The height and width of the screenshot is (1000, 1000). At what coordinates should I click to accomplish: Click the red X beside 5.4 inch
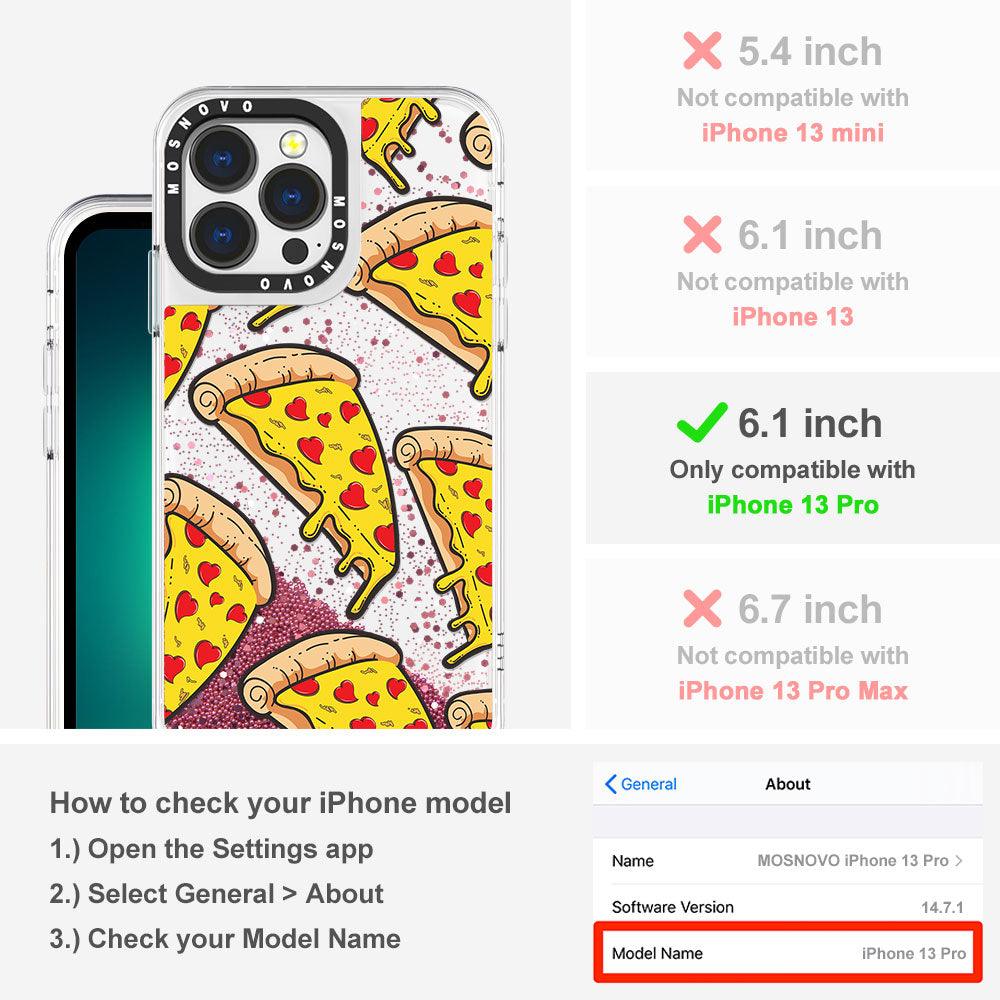702,50
